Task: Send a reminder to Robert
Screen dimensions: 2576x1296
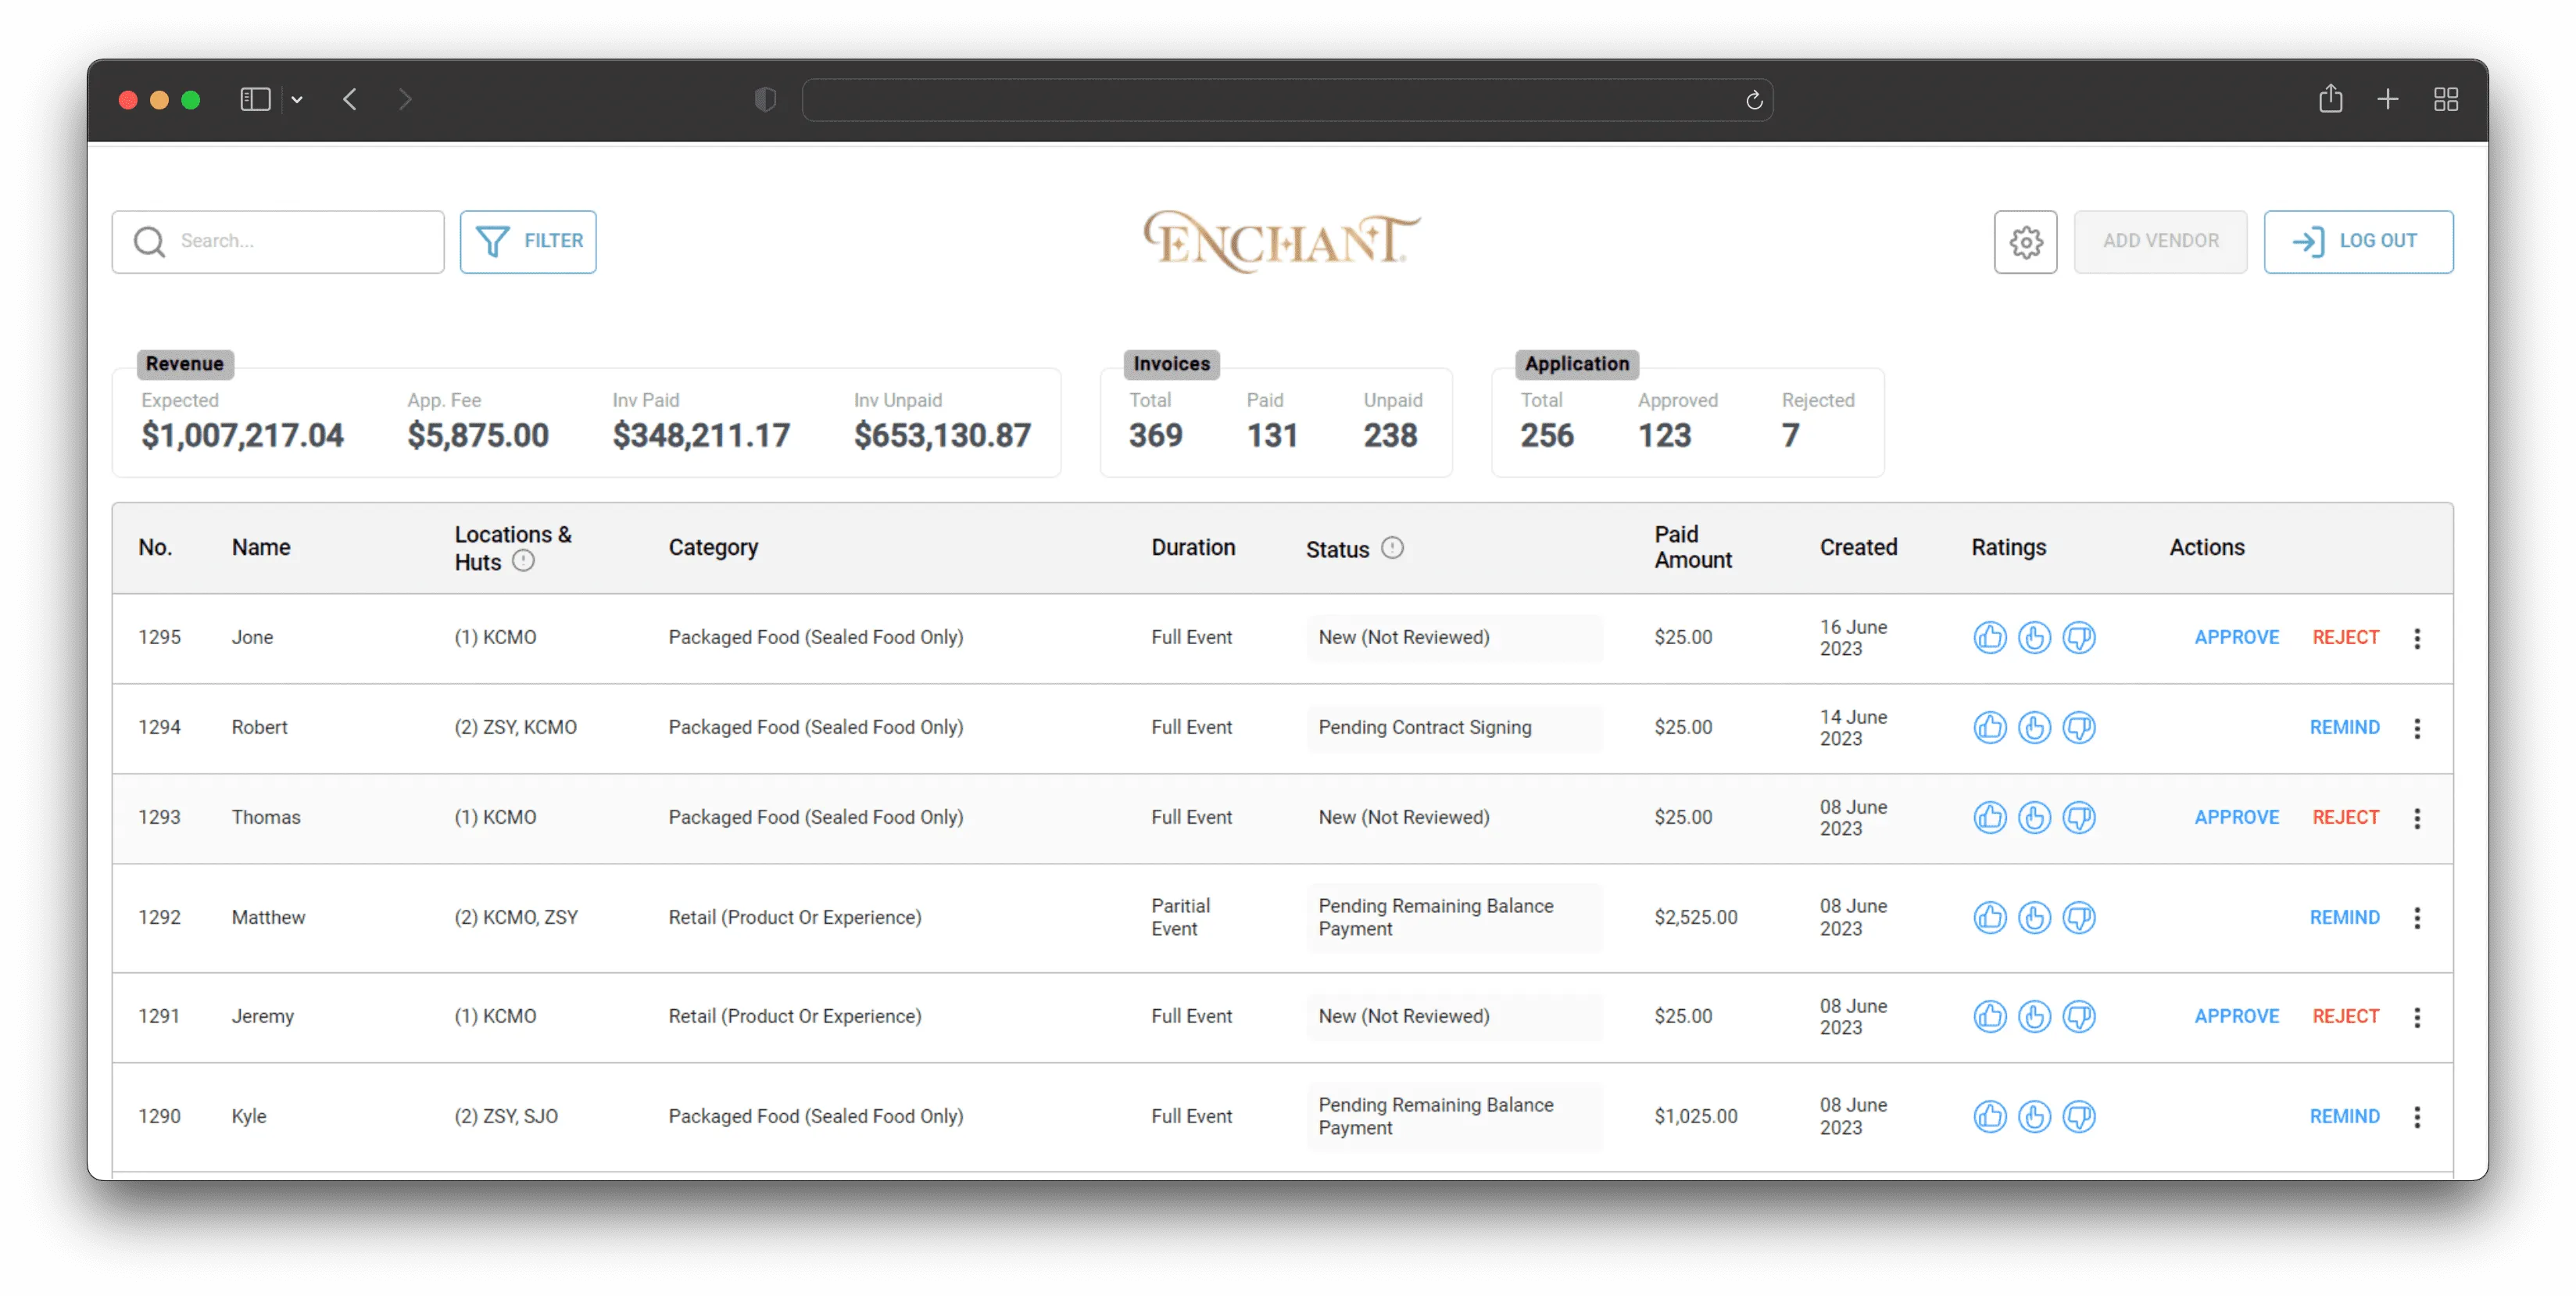Action: [2344, 727]
